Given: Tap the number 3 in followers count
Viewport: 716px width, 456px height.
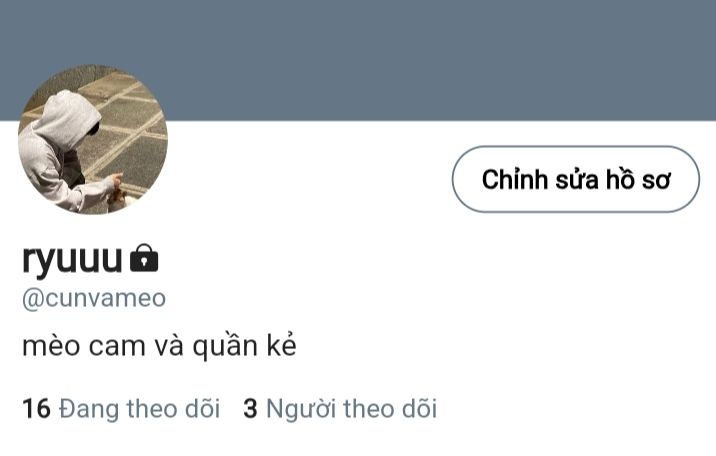Looking at the screenshot, I should (x=250, y=409).
